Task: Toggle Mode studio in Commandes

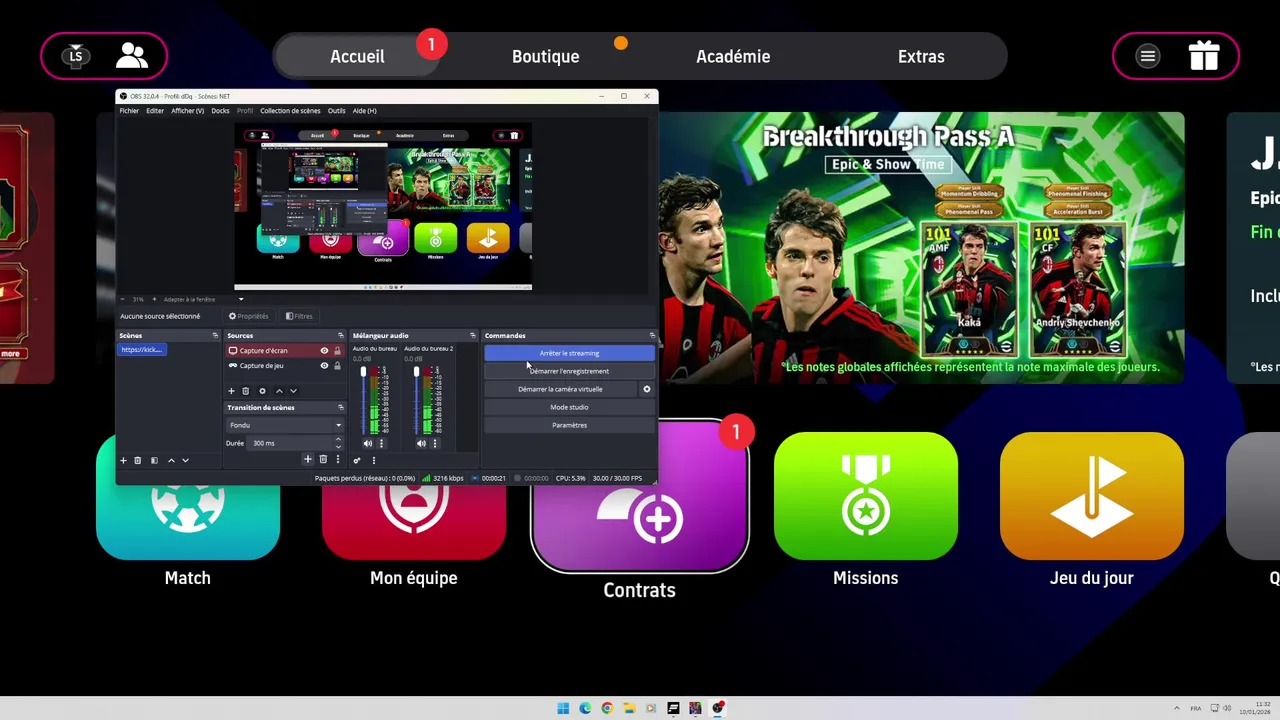Action: 569,407
